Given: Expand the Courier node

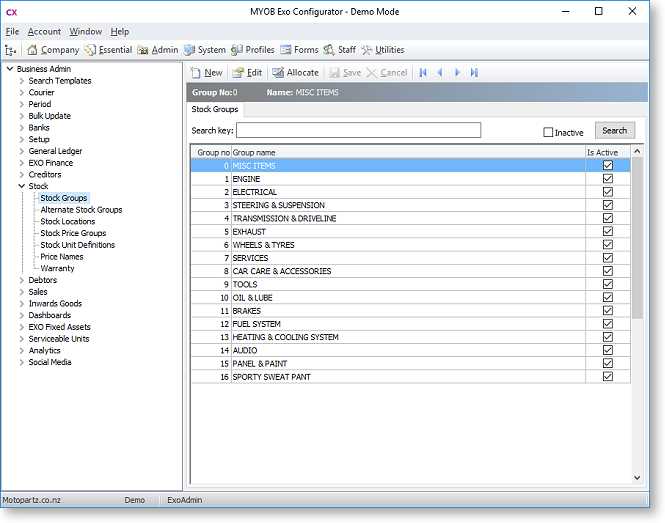Looking at the screenshot, I should pos(22,92).
